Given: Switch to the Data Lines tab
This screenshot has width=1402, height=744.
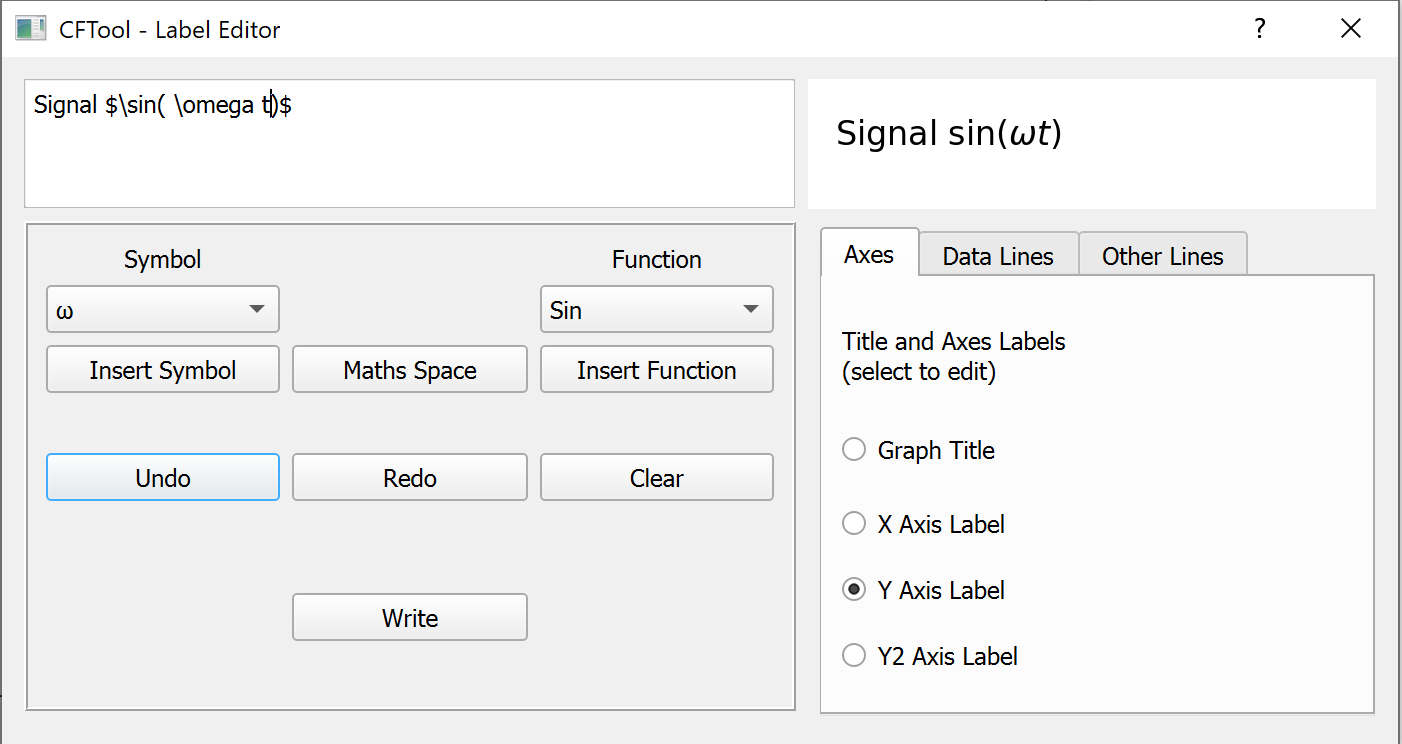Looking at the screenshot, I should (x=998, y=256).
